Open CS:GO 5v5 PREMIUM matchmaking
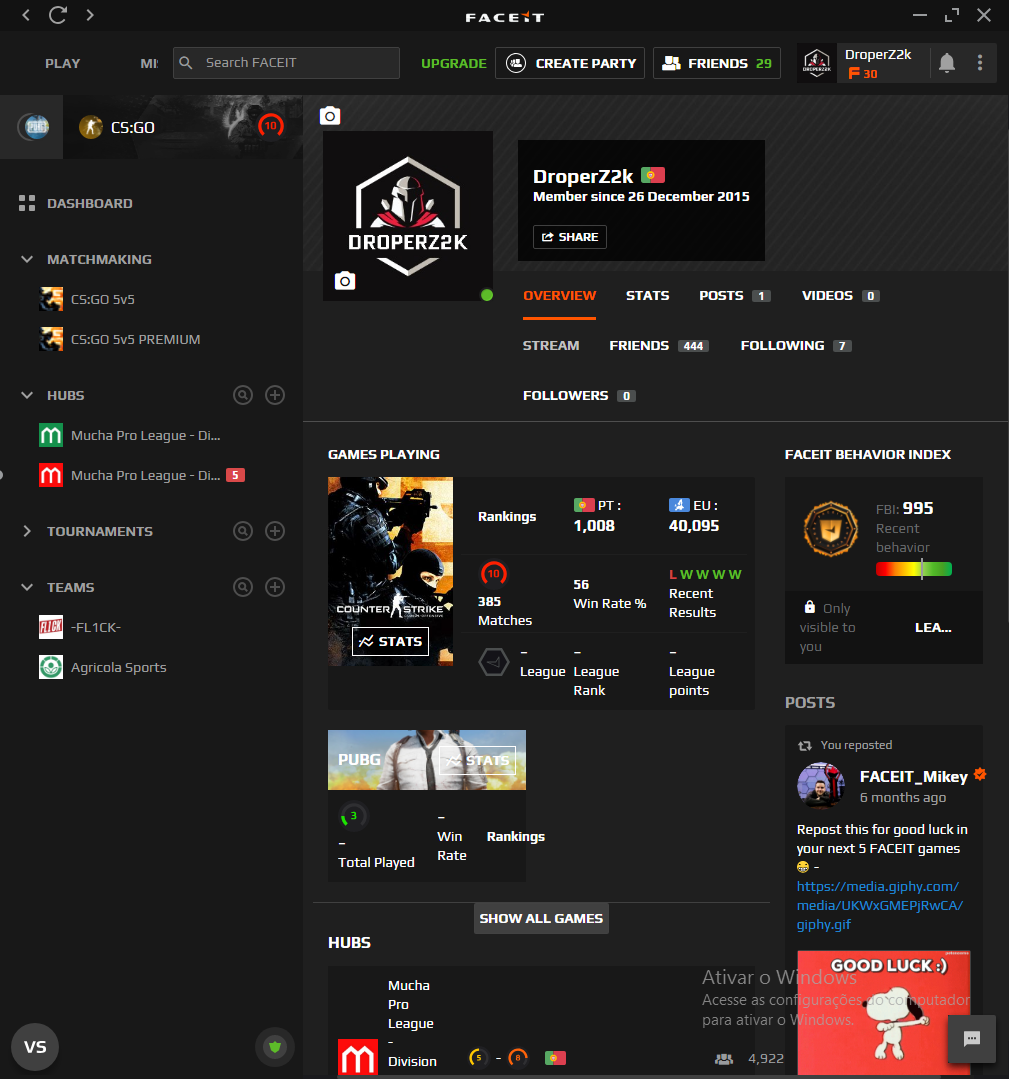The width and height of the screenshot is (1009, 1079). (120, 339)
